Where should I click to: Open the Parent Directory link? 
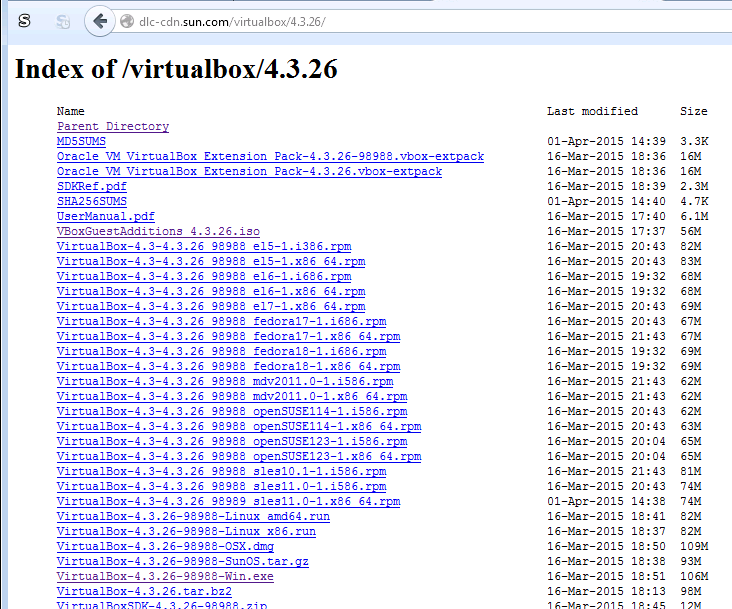[113, 126]
